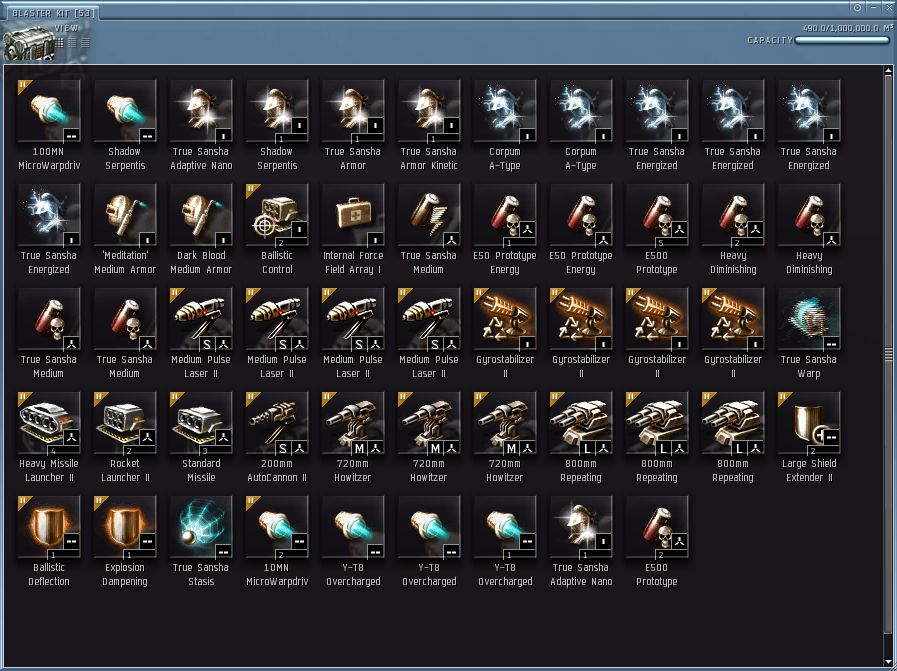This screenshot has width=897, height=671.
Task: Click the Blaster Kit container icon
Action: coord(29,42)
